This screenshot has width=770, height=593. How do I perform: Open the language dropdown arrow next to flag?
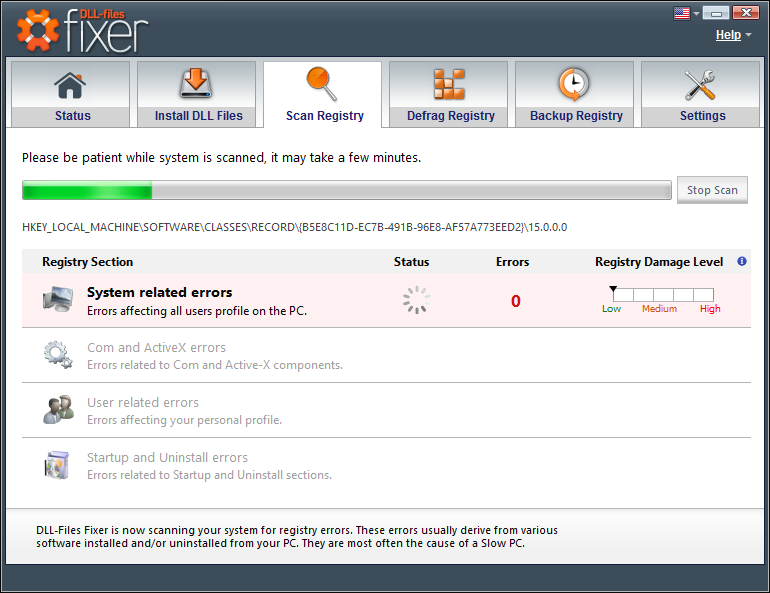pyautogui.click(x=696, y=14)
